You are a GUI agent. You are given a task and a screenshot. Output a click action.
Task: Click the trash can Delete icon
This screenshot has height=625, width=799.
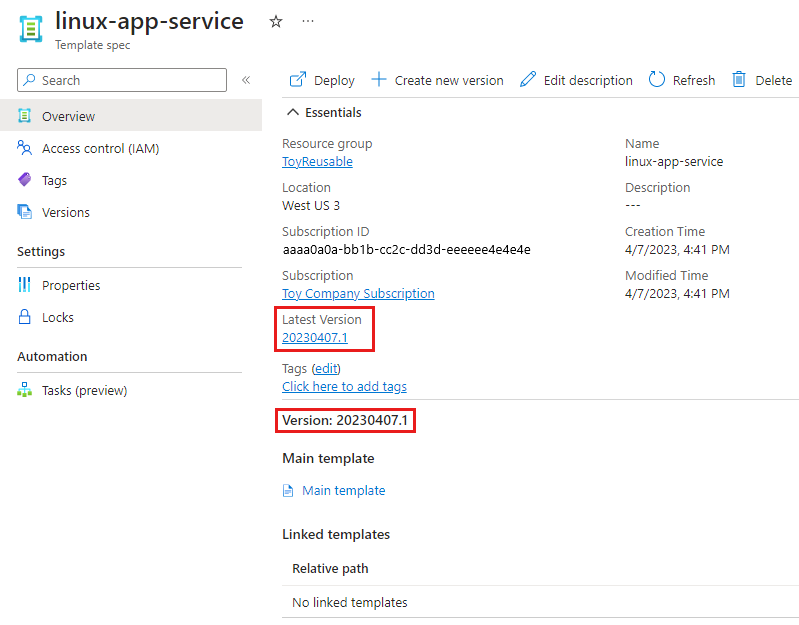739,79
